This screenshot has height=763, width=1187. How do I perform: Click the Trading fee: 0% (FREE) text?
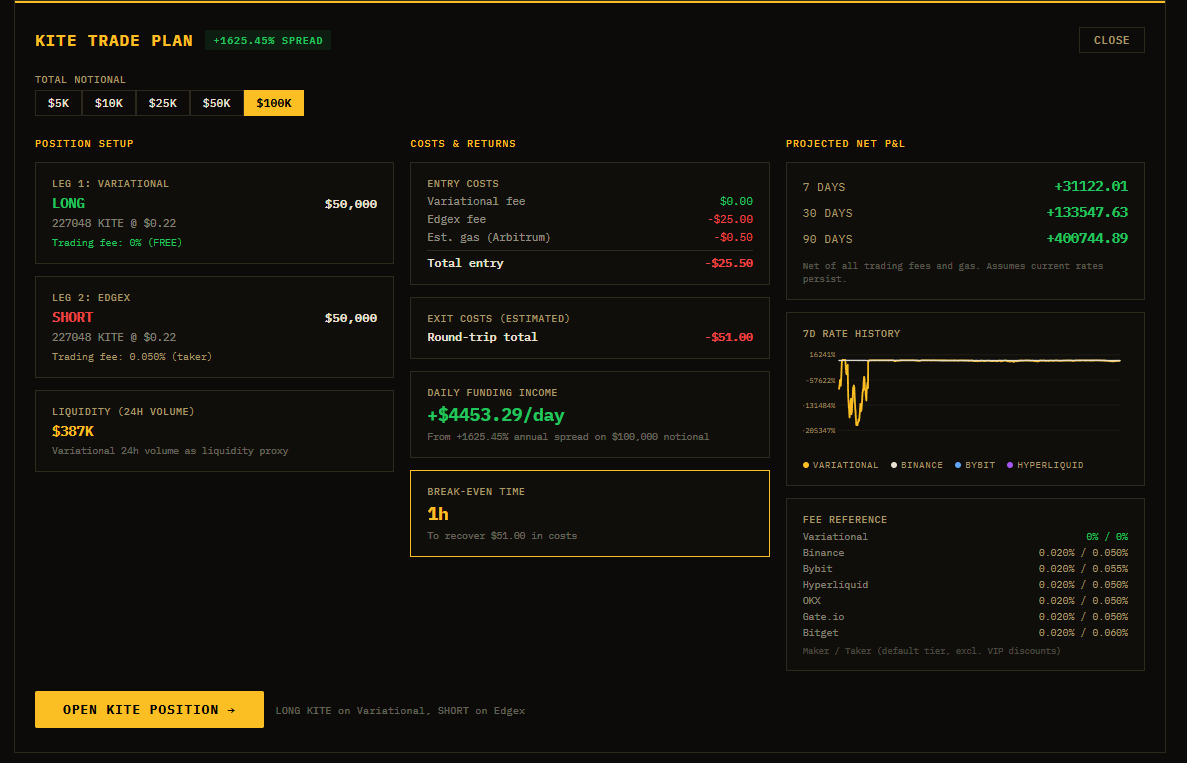pos(117,243)
